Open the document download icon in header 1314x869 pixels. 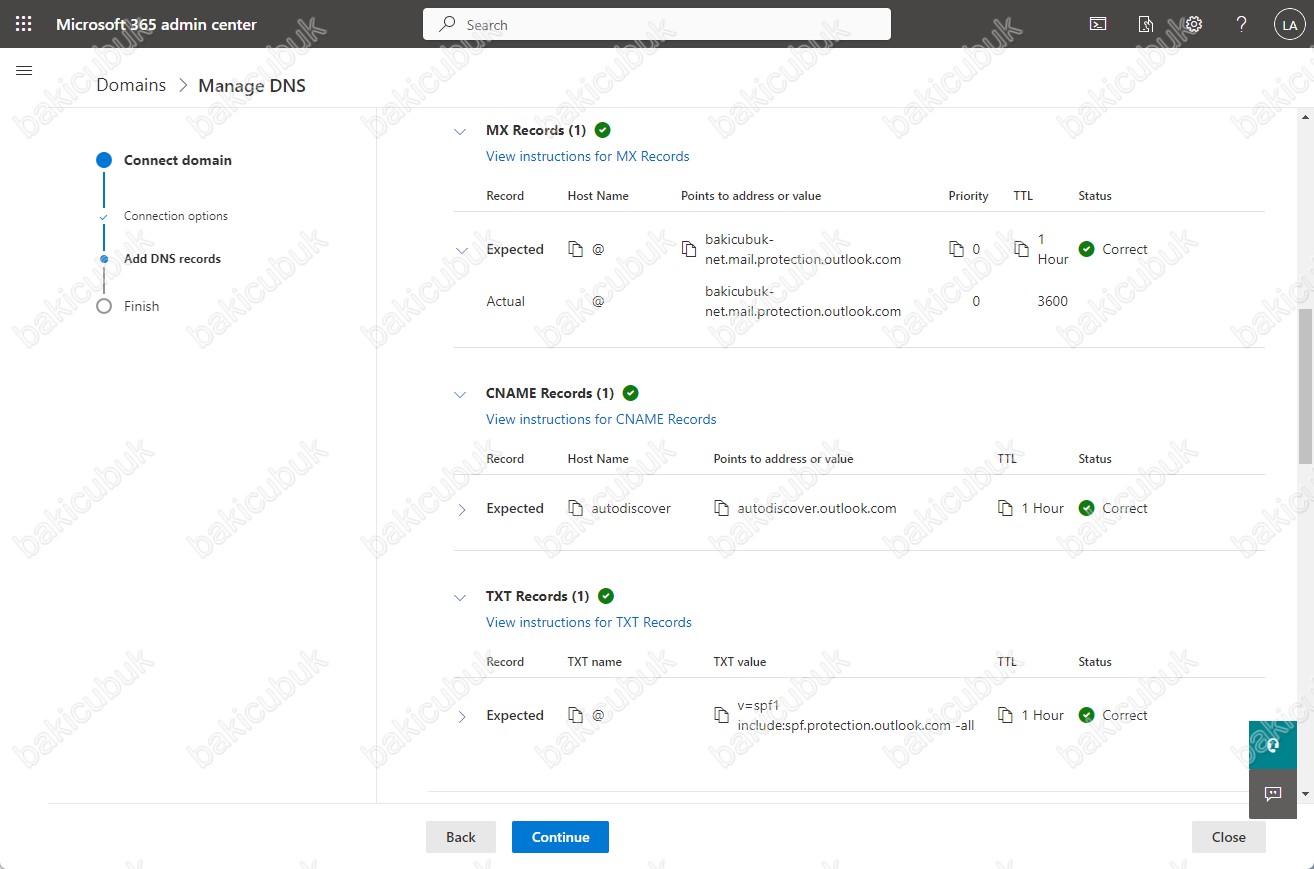pyautogui.click(x=1146, y=24)
